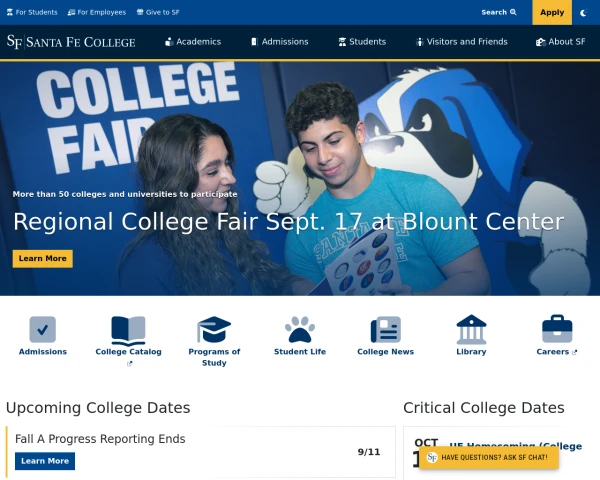Expand the Students navigation menu
600x480 pixels.
click(x=362, y=42)
